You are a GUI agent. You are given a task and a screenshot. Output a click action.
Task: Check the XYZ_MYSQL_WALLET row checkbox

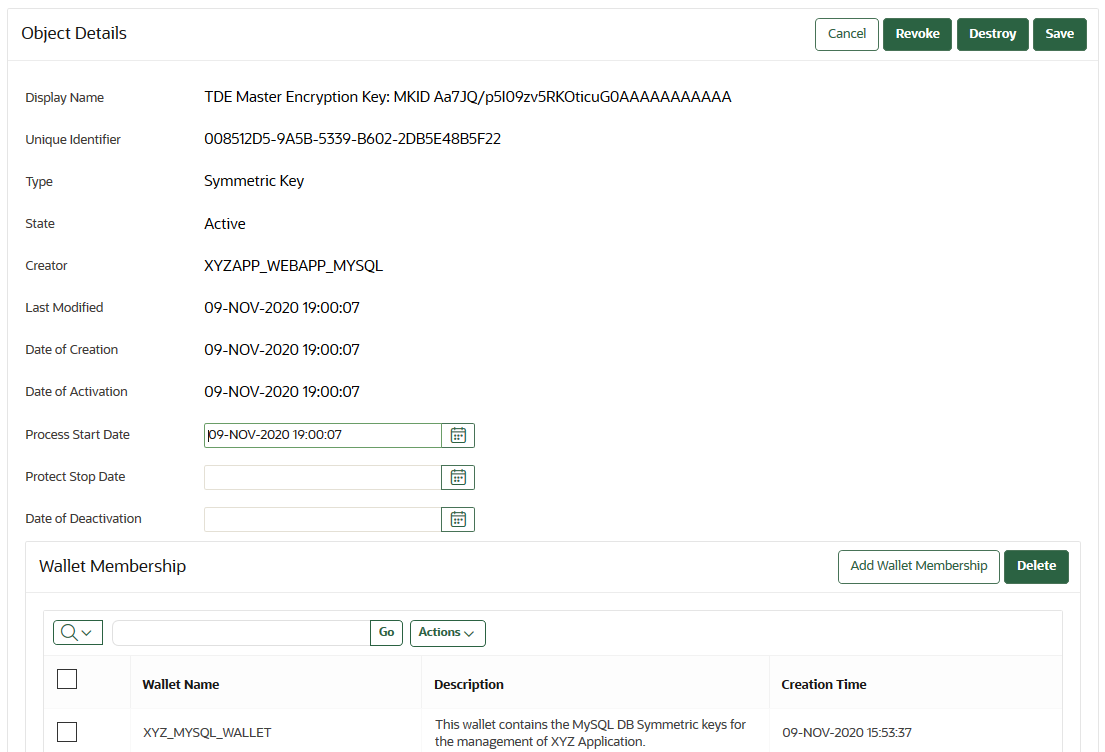point(67,732)
